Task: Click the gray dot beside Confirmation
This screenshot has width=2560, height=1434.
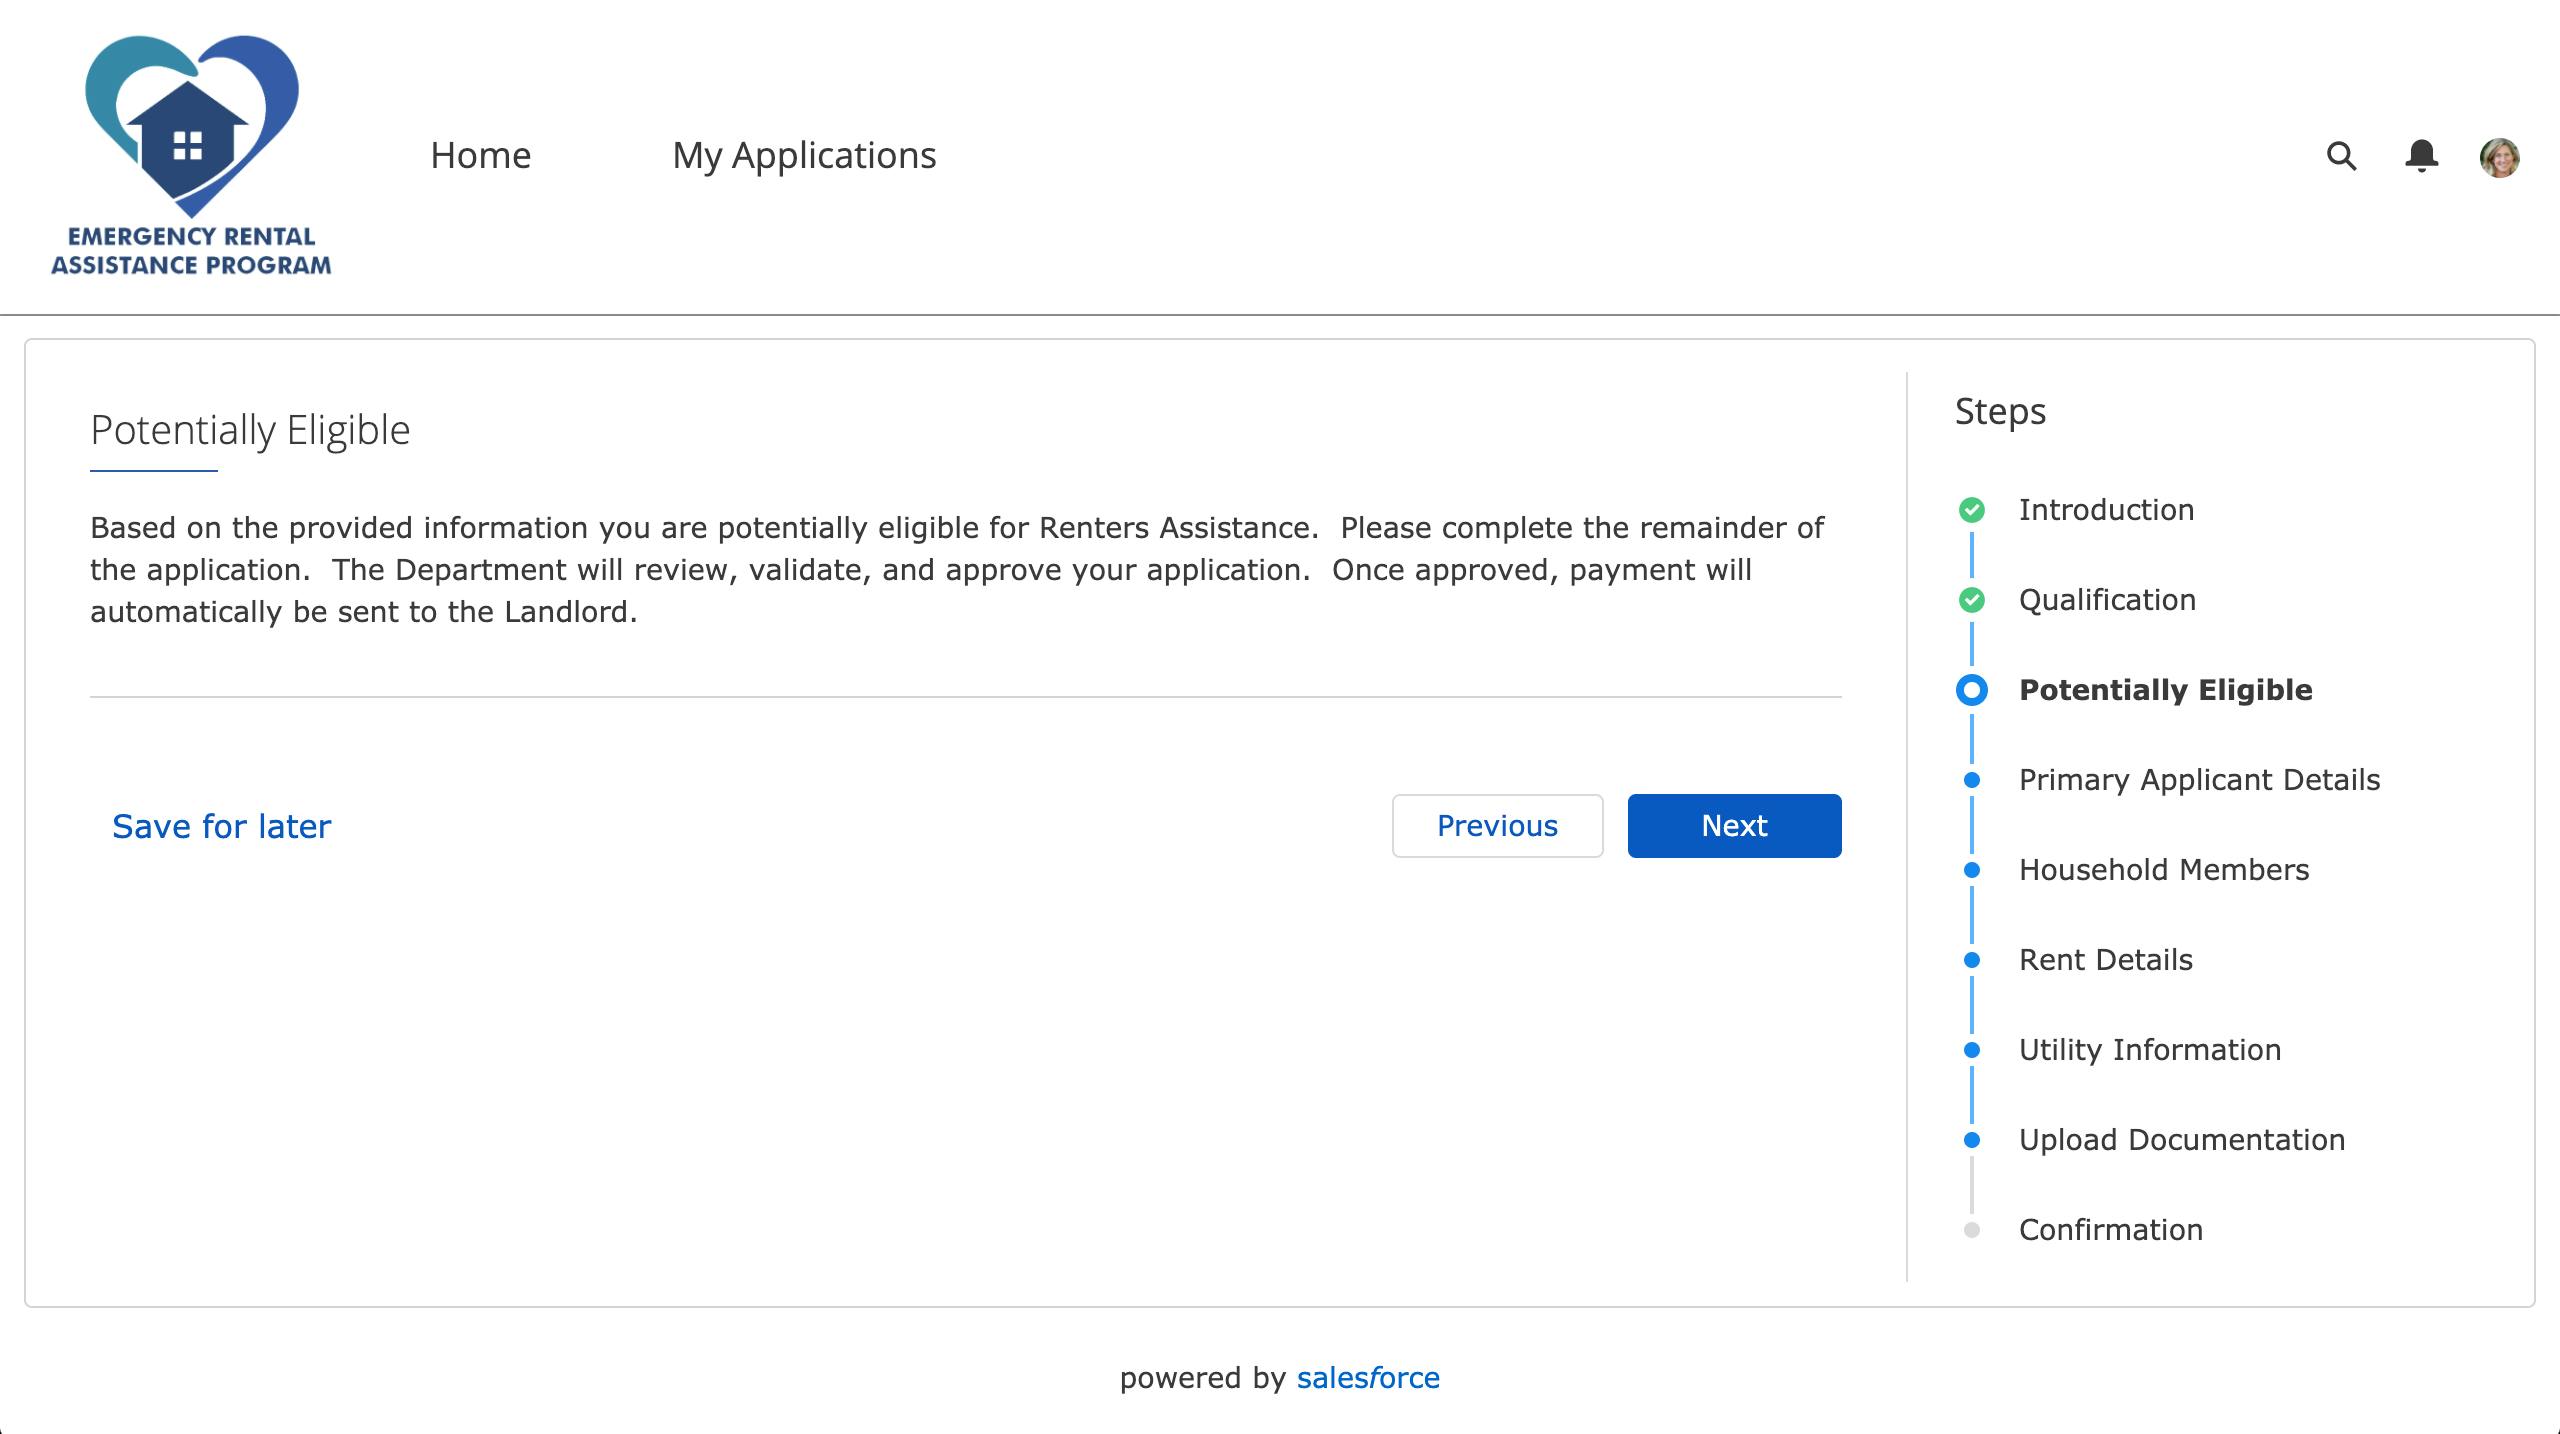Action: click(x=1971, y=1230)
